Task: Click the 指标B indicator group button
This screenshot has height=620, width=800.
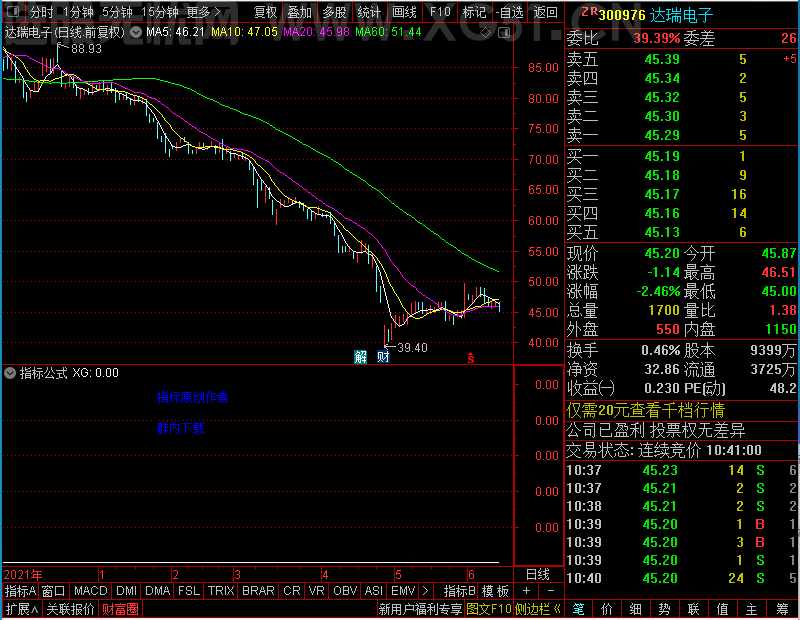Action: [x=460, y=591]
